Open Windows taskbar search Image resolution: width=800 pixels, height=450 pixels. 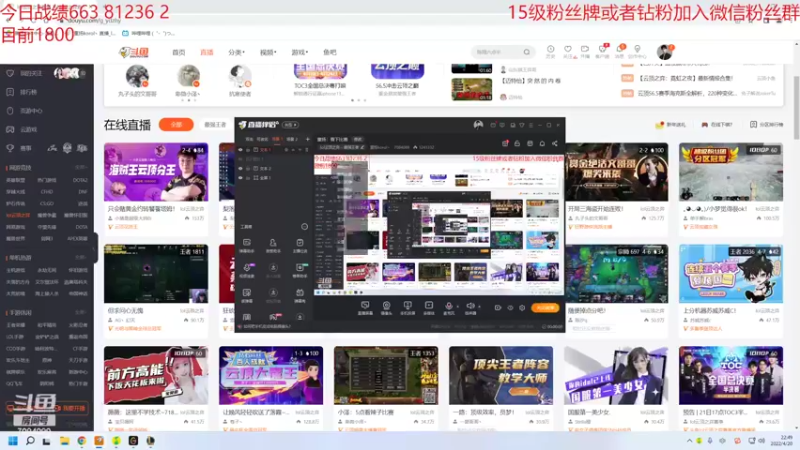[30, 441]
